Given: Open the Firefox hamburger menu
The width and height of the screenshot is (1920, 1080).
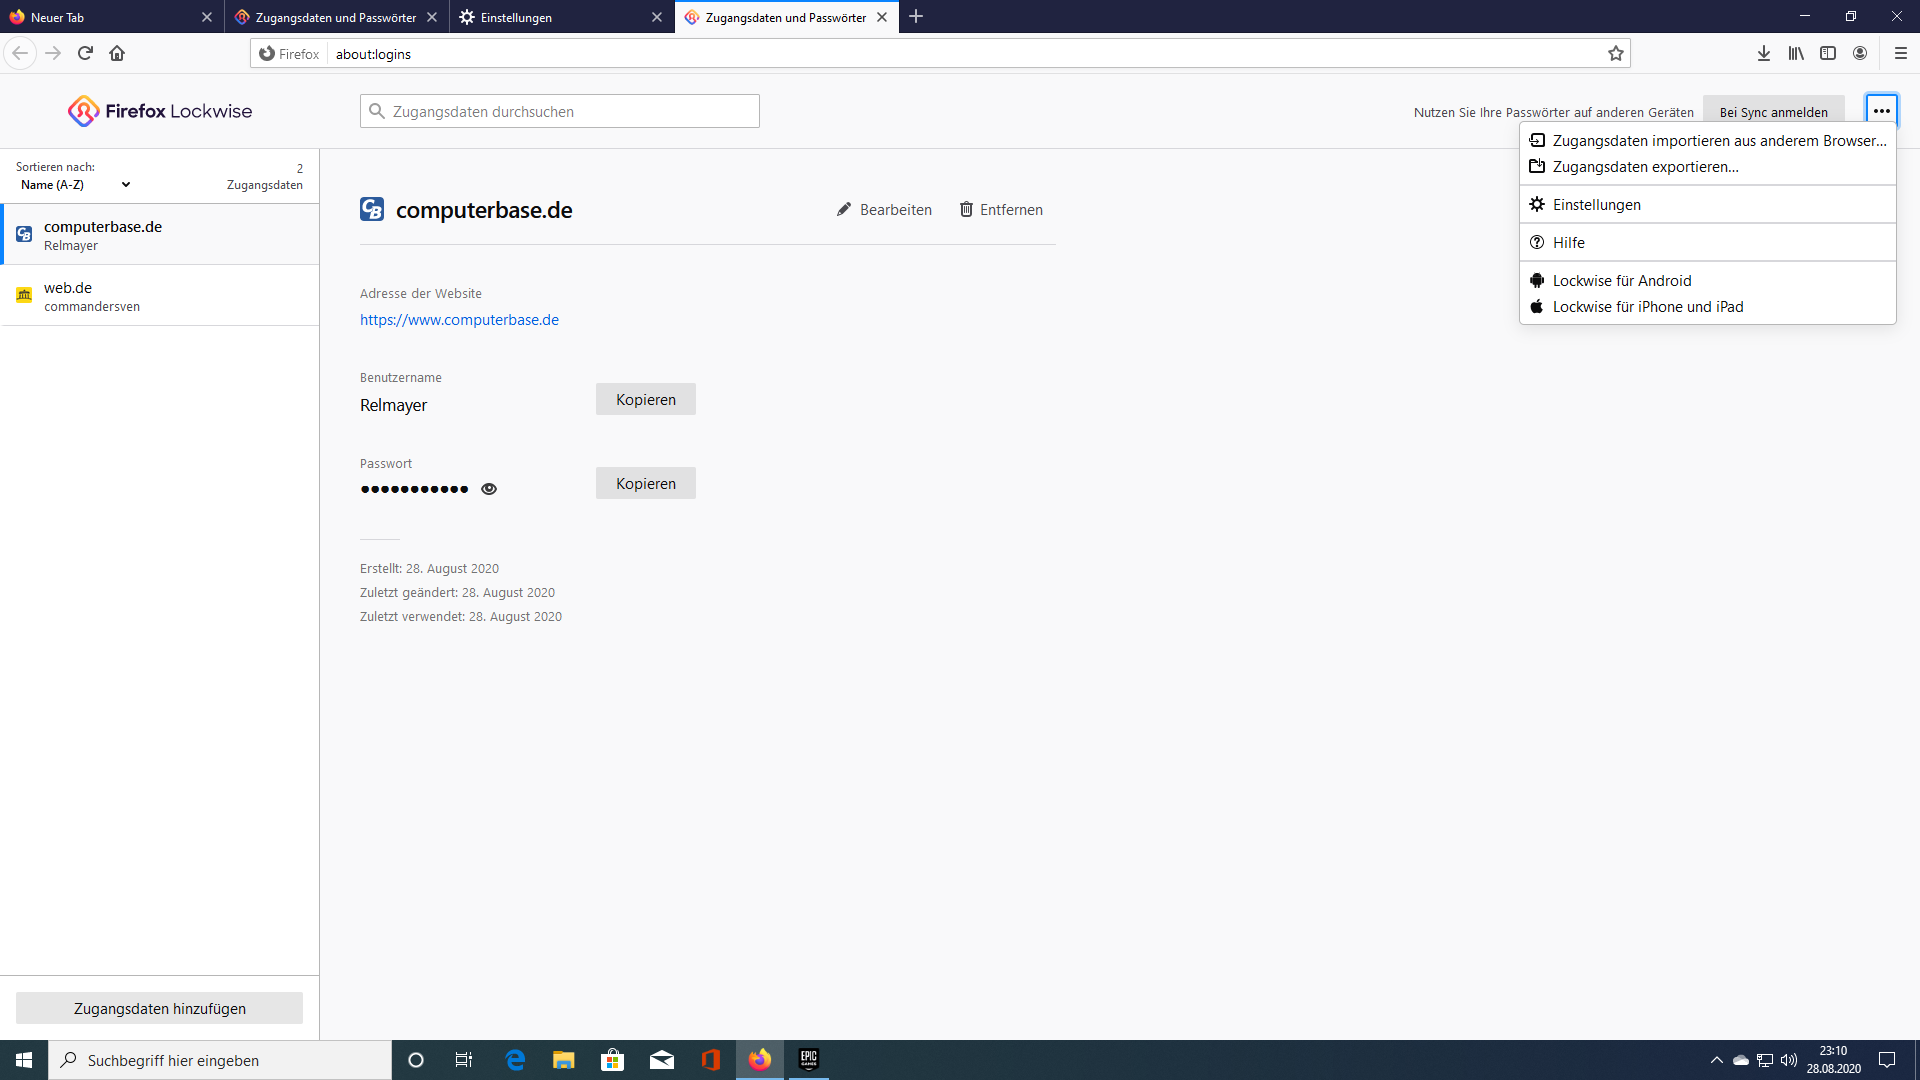Looking at the screenshot, I should [x=1901, y=54].
